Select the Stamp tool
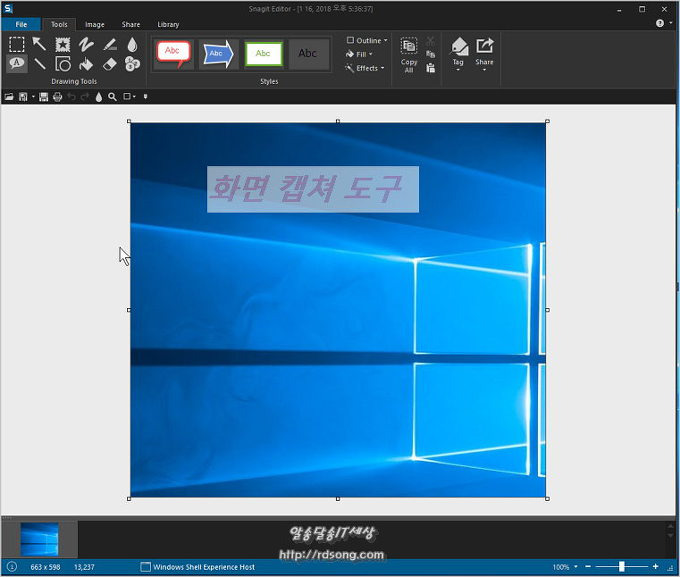The height and width of the screenshot is (577, 680). coord(63,44)
